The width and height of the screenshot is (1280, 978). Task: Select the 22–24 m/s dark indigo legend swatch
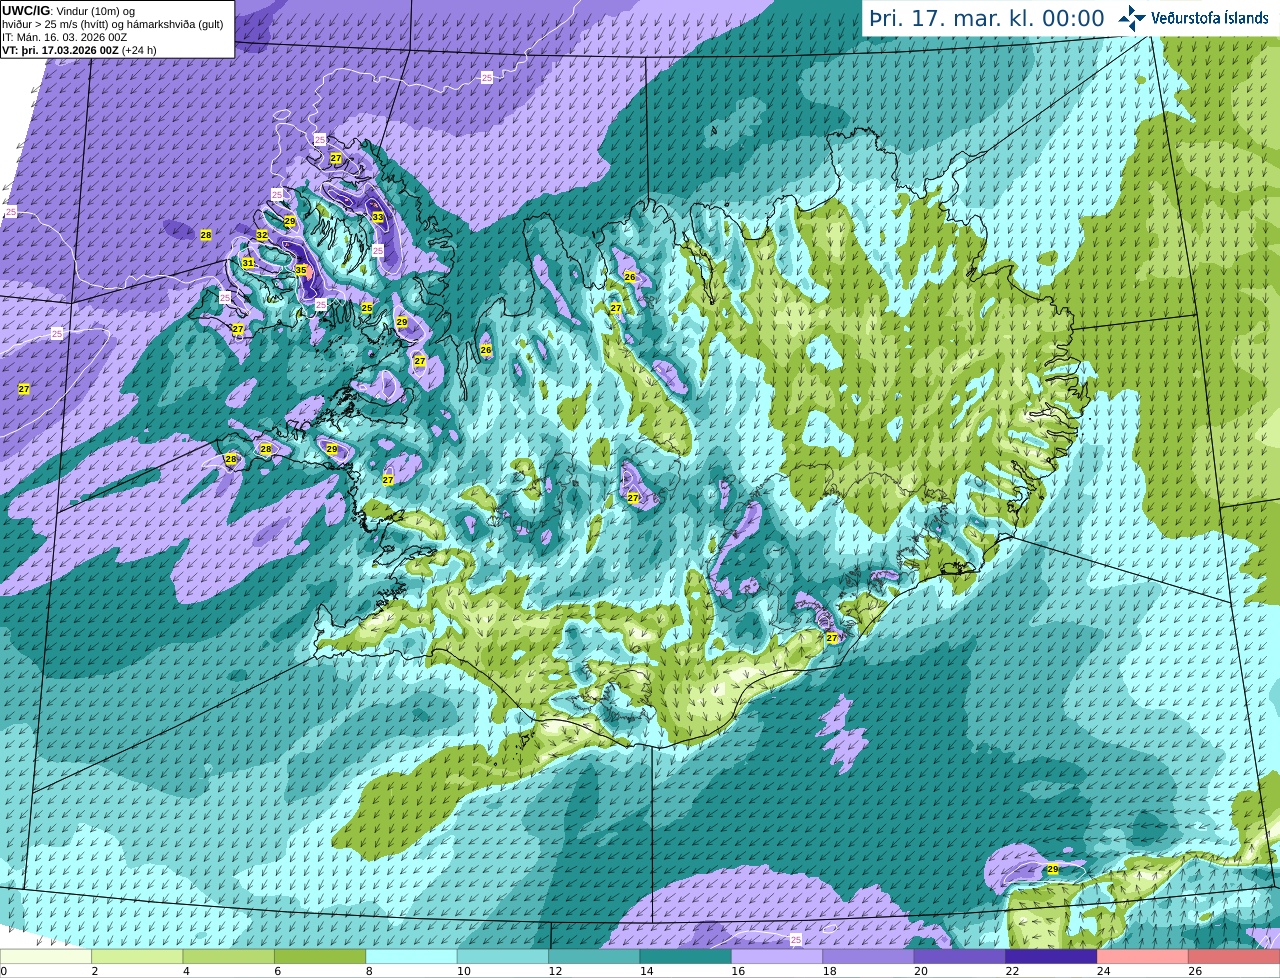(x=1051, y=956)
